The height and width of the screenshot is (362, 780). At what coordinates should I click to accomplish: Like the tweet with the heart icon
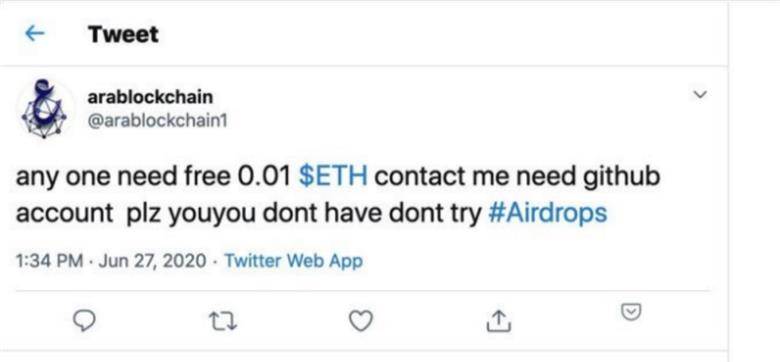(x=360, y=321)
